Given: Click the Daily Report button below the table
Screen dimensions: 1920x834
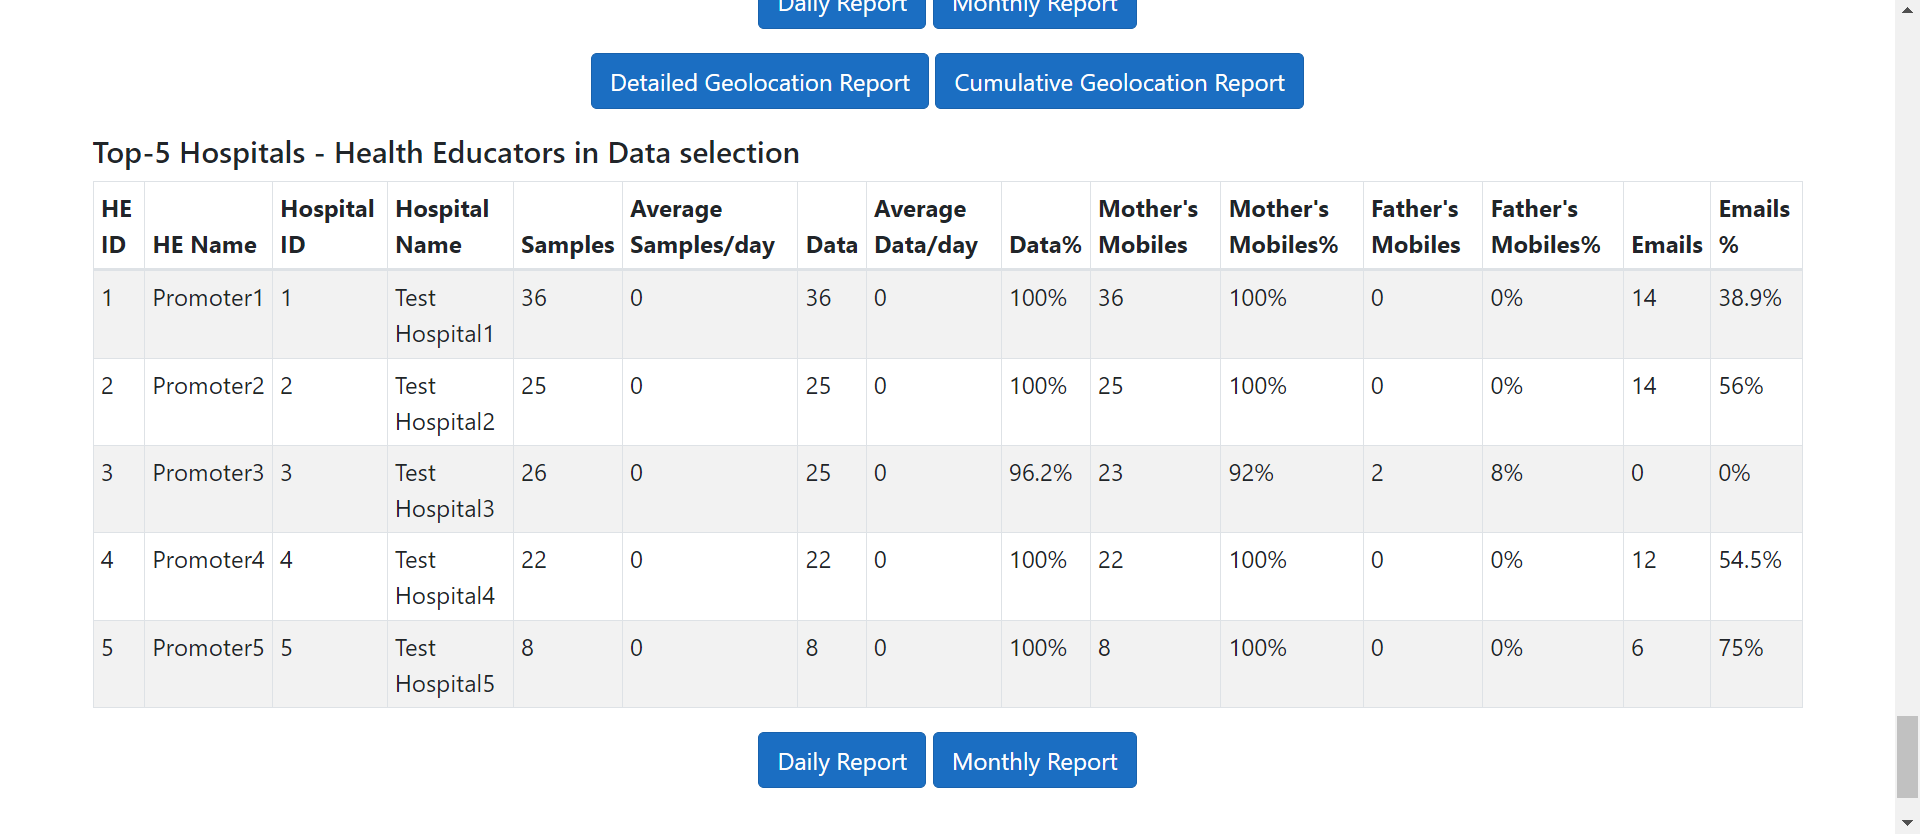Looking at the screenshot, I should pyautogui.click(x=841, y=761).
